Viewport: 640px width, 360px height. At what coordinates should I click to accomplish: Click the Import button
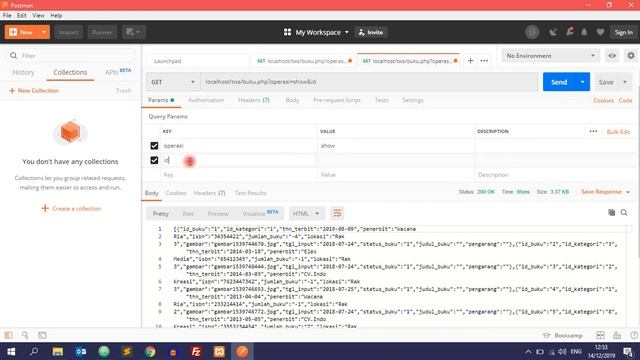point(68,32)
